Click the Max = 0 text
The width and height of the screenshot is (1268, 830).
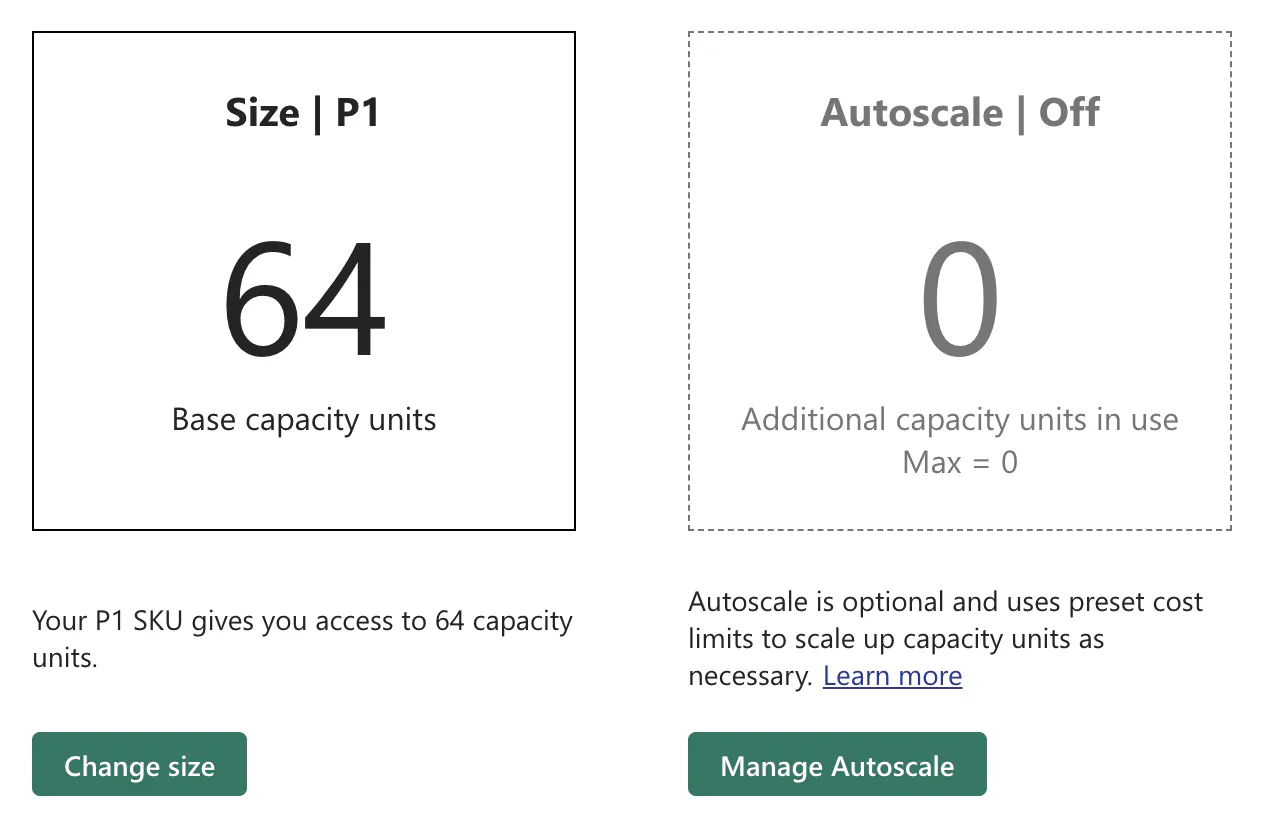959,462
